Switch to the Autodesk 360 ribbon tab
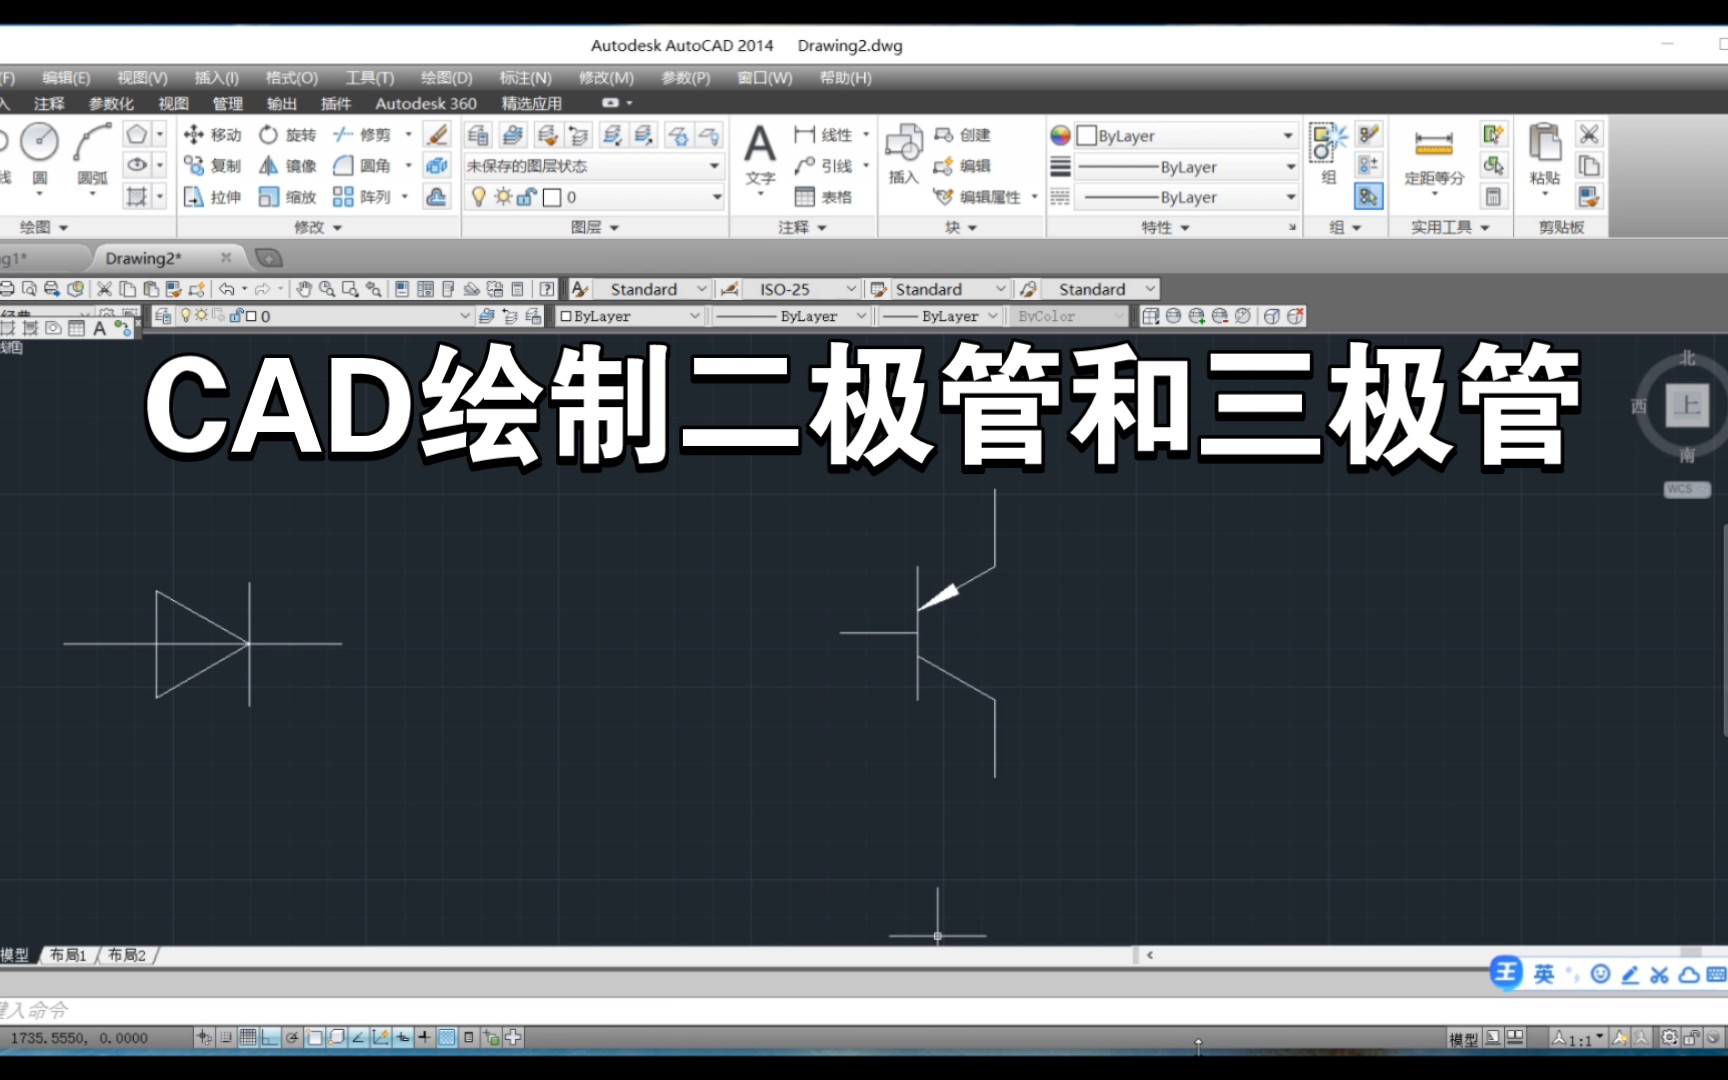This screenshot has height=1080, width=1728. point(426,104)
